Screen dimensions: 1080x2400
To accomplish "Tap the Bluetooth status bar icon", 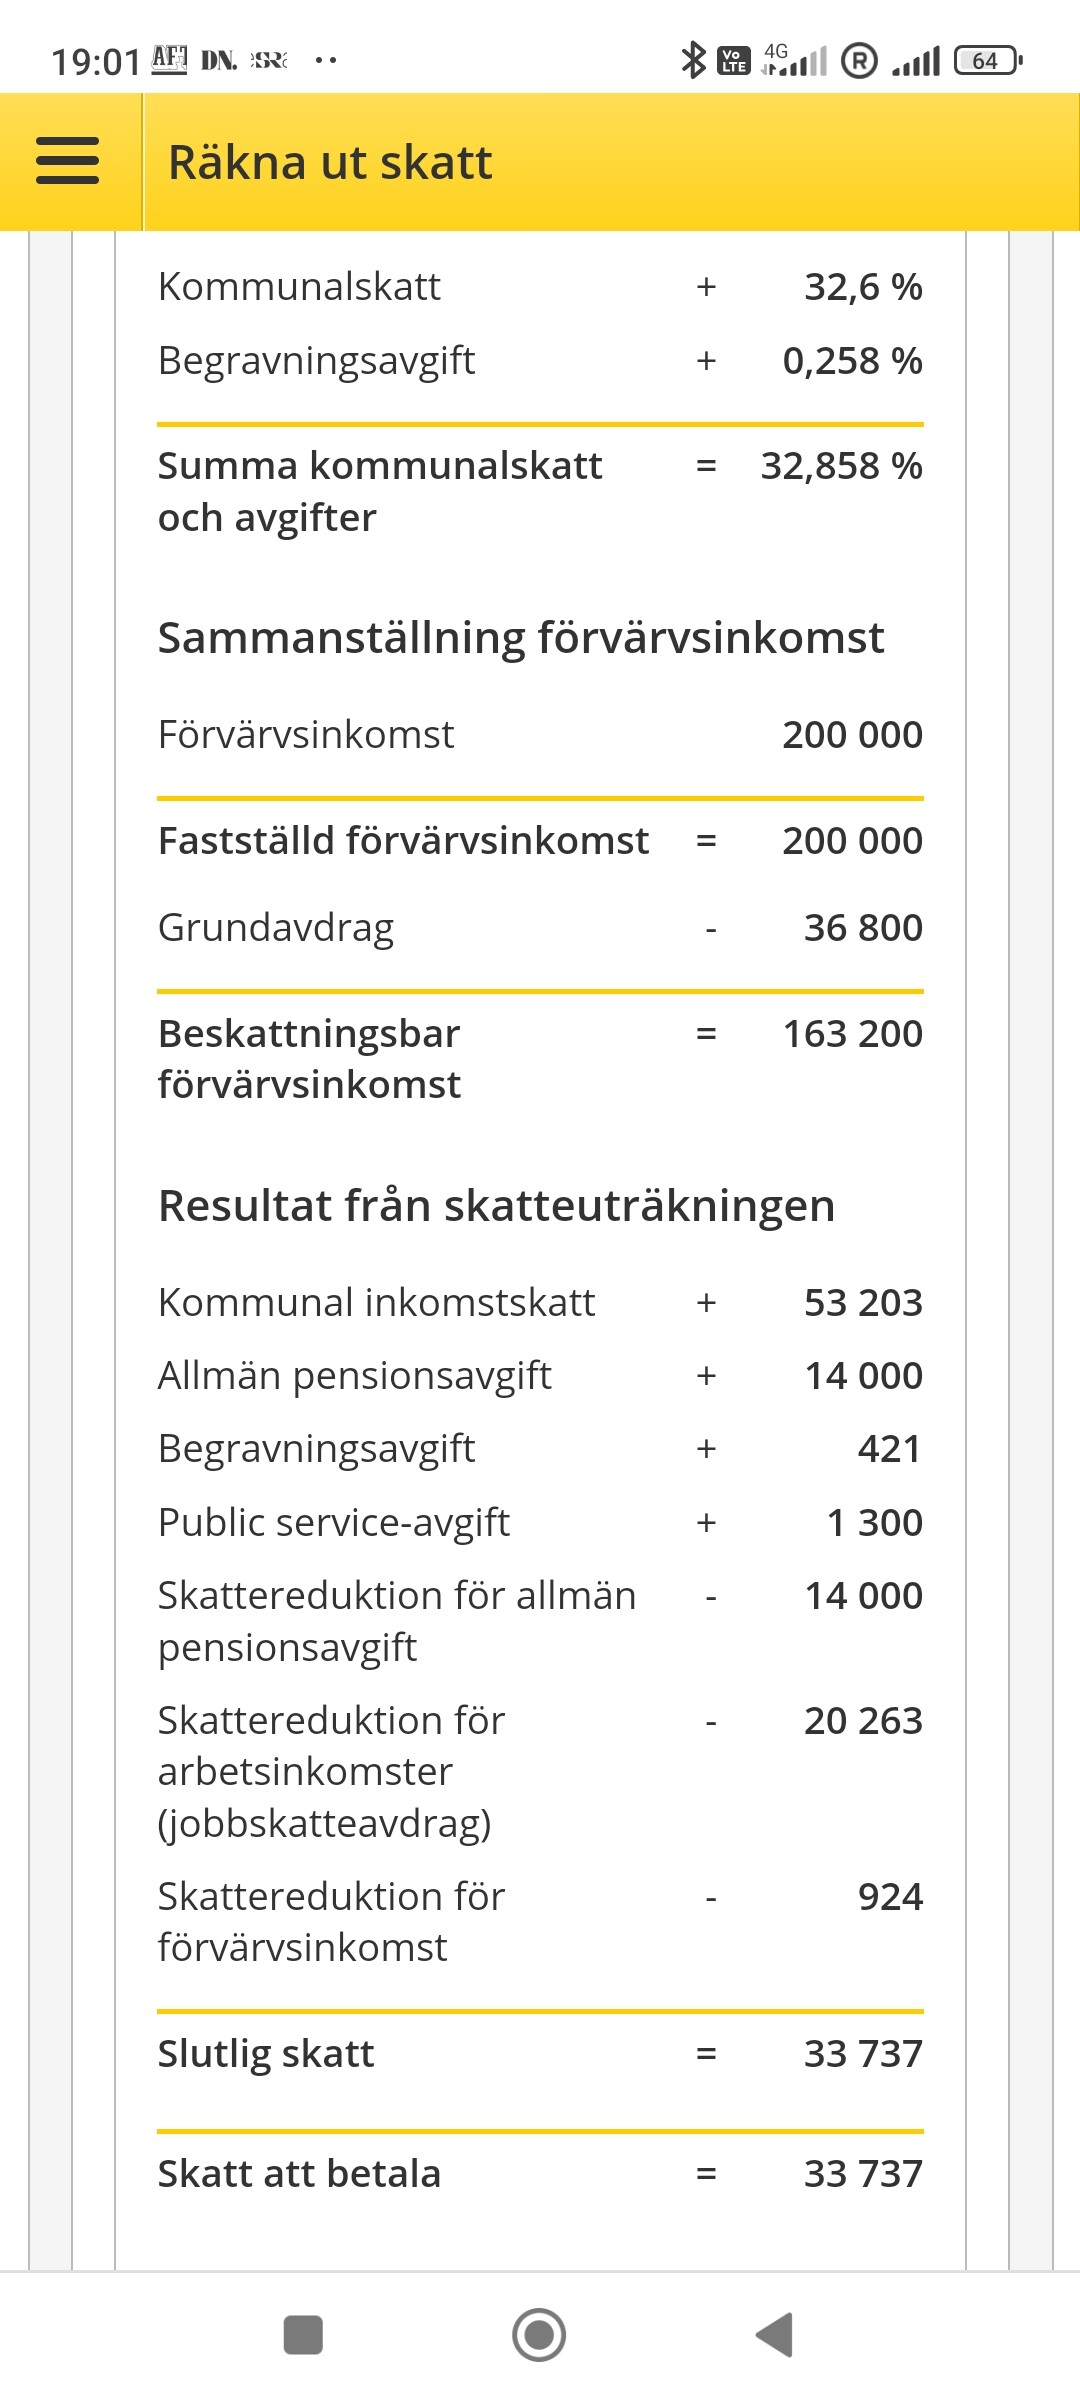I will [x=692, y=60].
